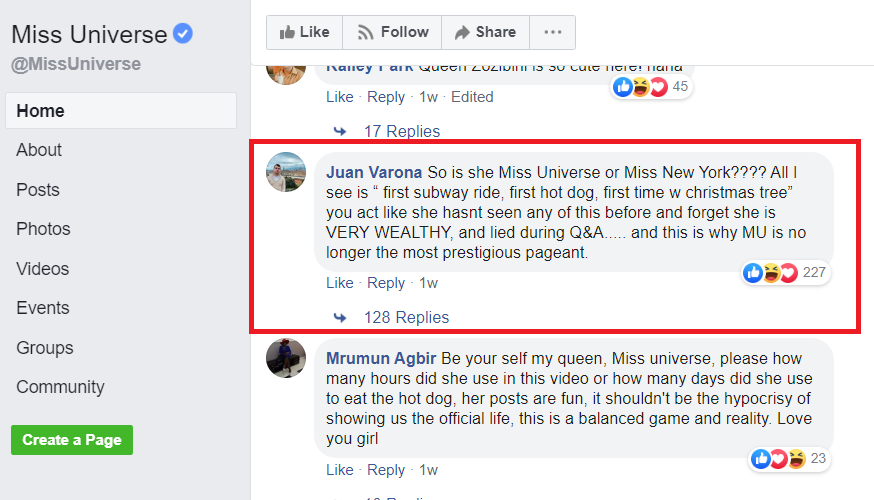Viewport: 874px width, 500px height.
Task: Like the Miss Universe page
Action: [304, 32]
